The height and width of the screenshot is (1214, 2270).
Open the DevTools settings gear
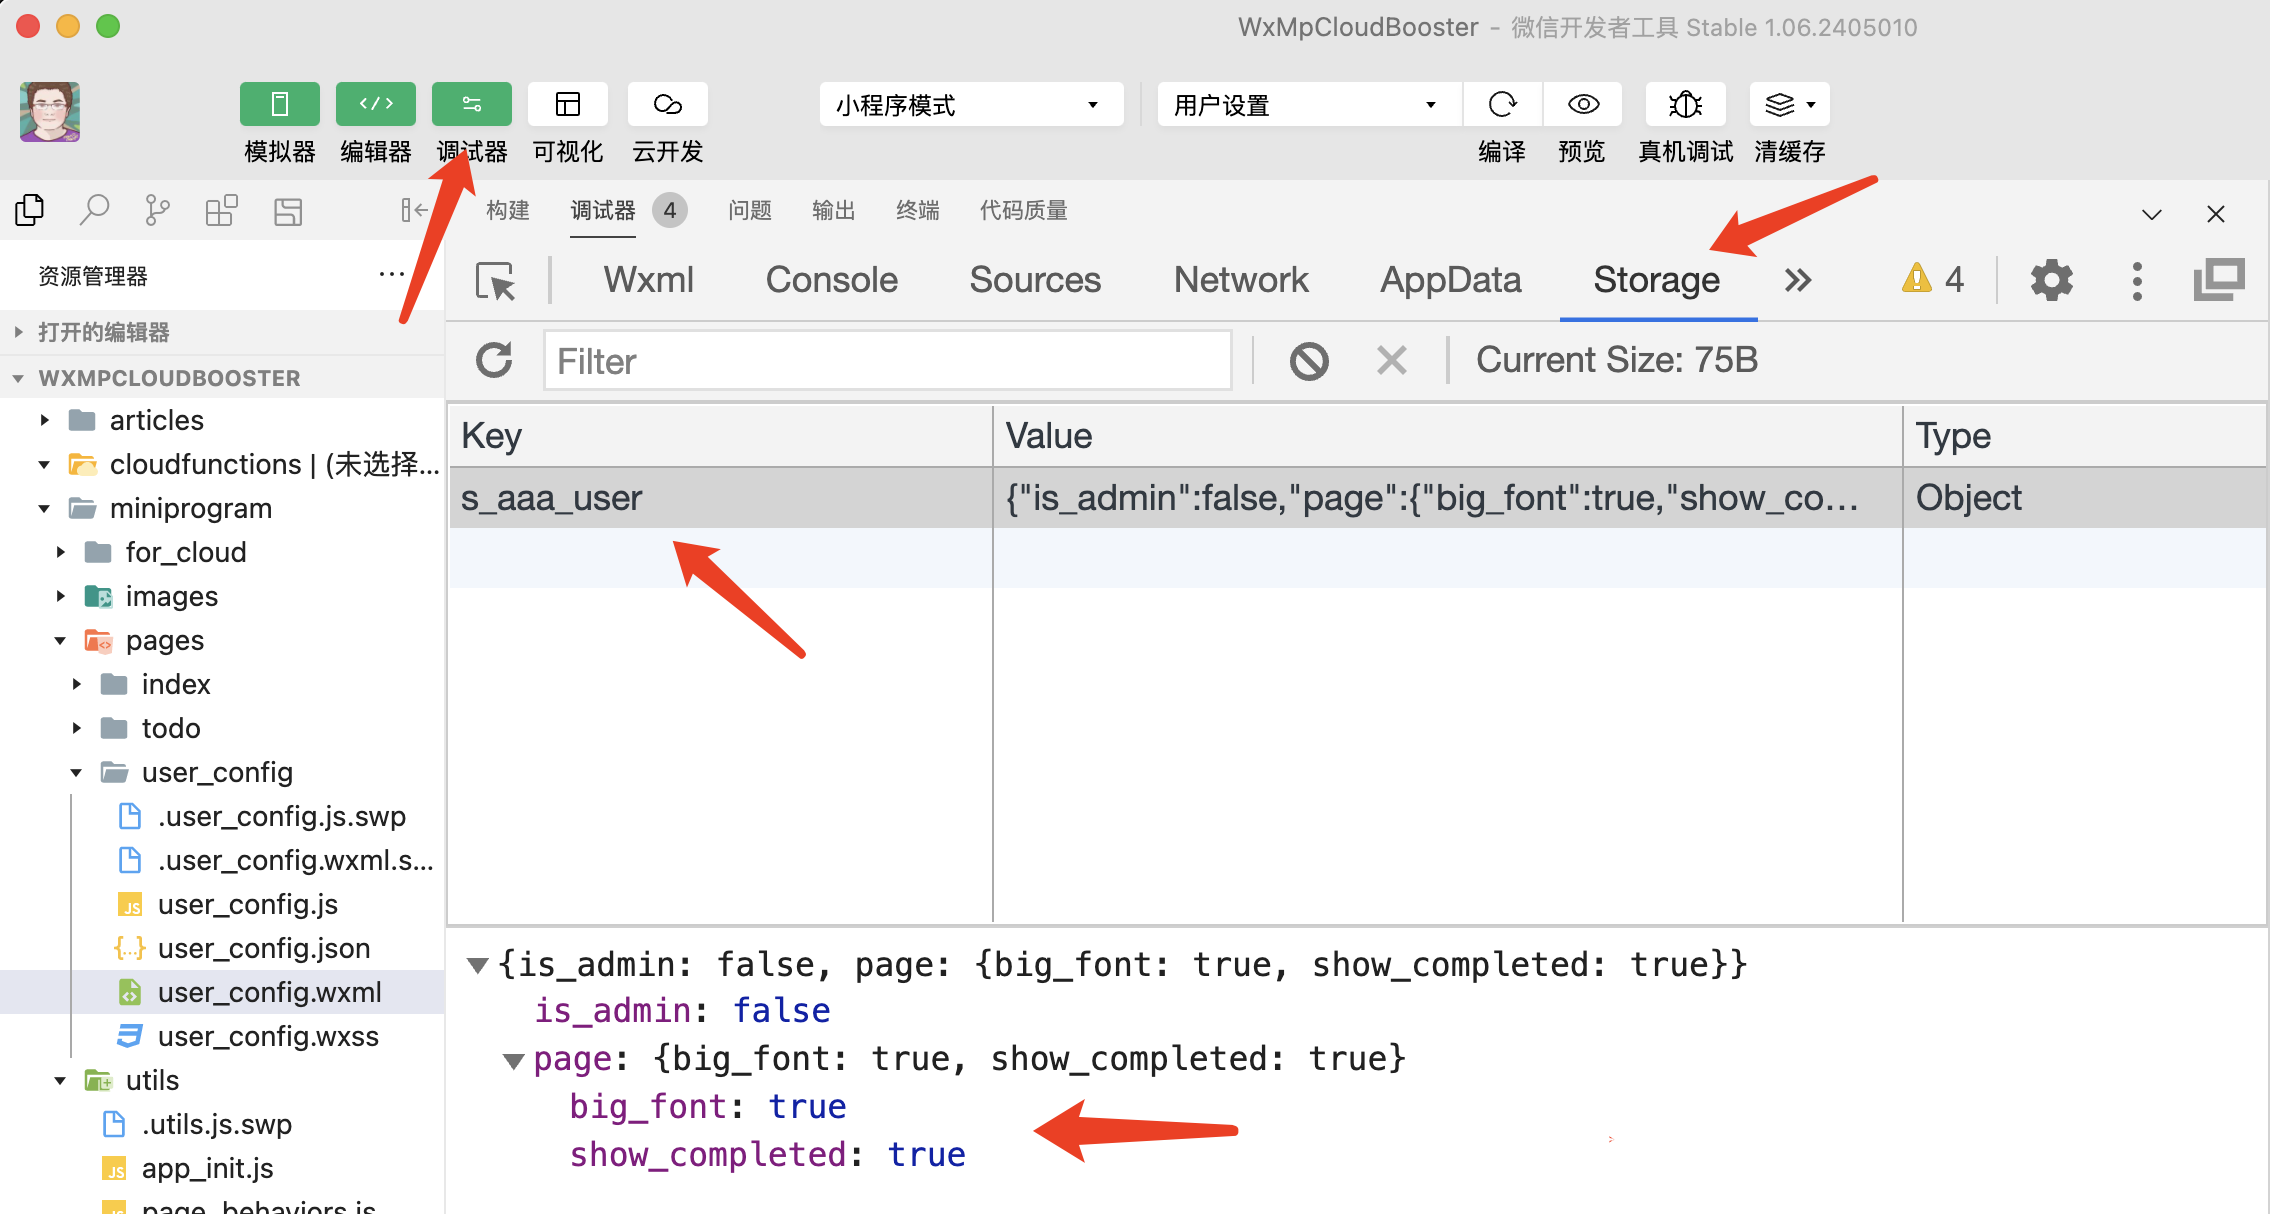[2051, 280]
